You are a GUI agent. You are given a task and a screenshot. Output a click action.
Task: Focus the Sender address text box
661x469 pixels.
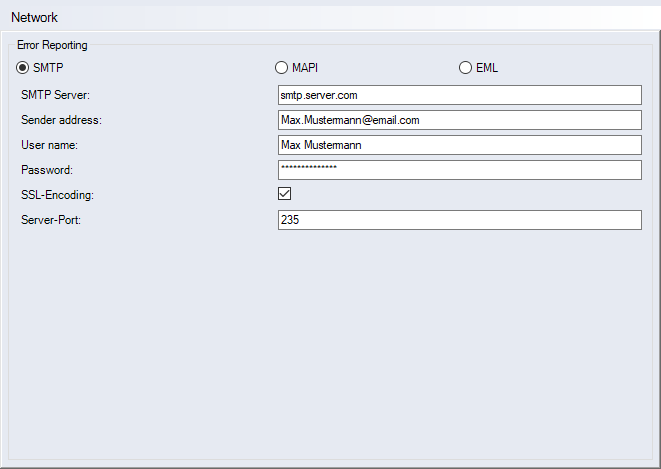click(x=459, y=120)
